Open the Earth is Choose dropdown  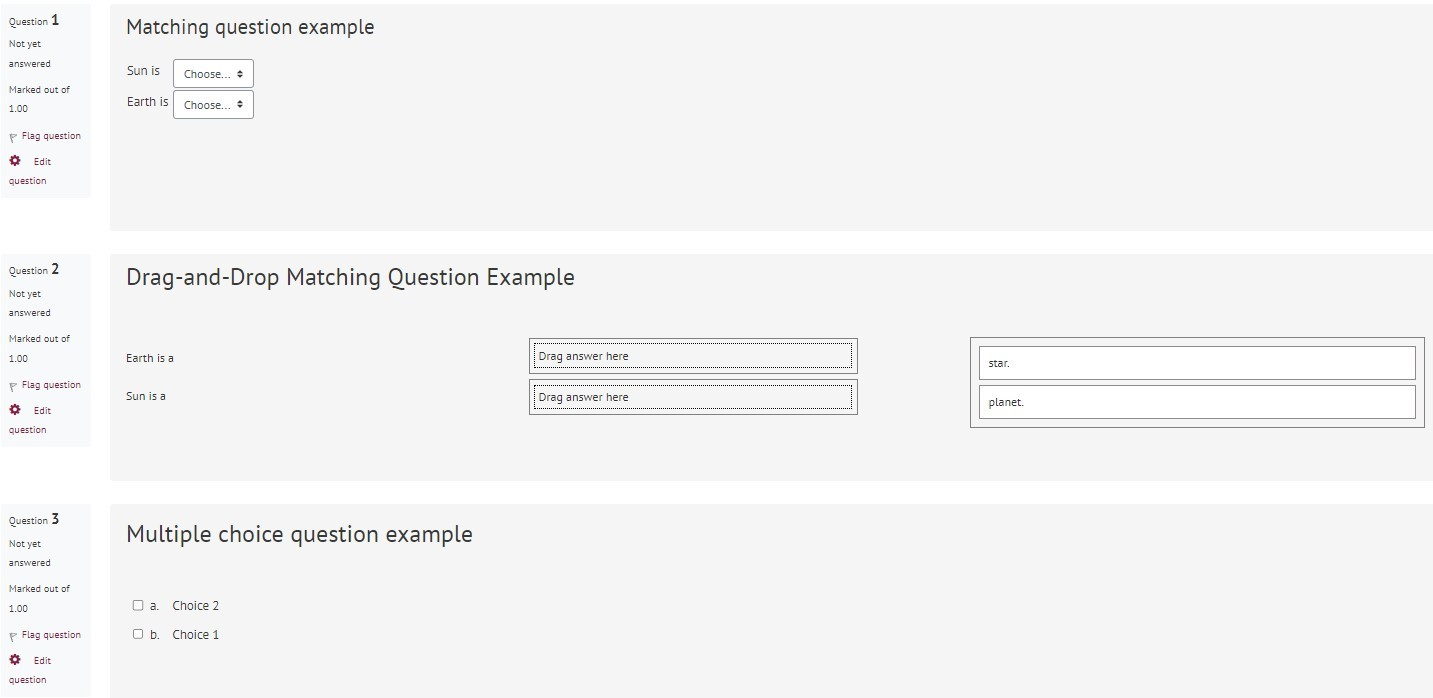point(213,104)
